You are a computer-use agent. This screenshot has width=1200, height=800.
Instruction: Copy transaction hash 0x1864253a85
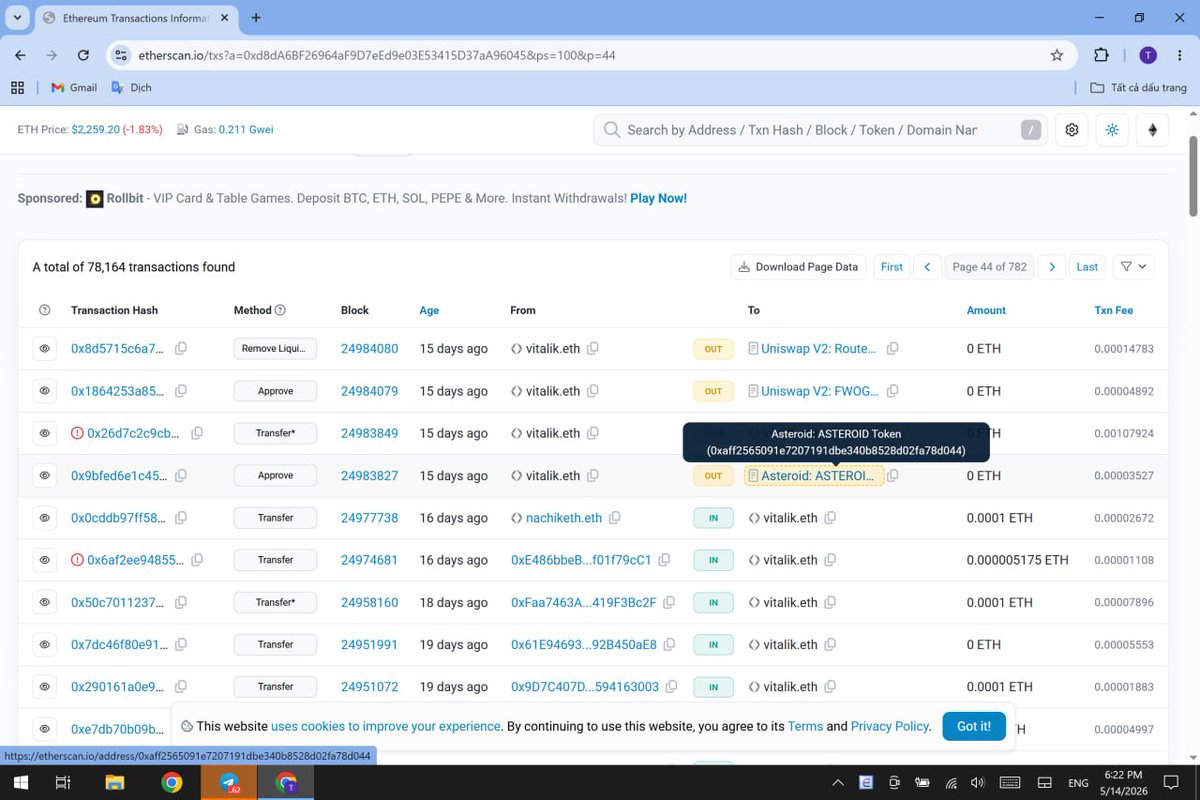(x=181, y=391)
